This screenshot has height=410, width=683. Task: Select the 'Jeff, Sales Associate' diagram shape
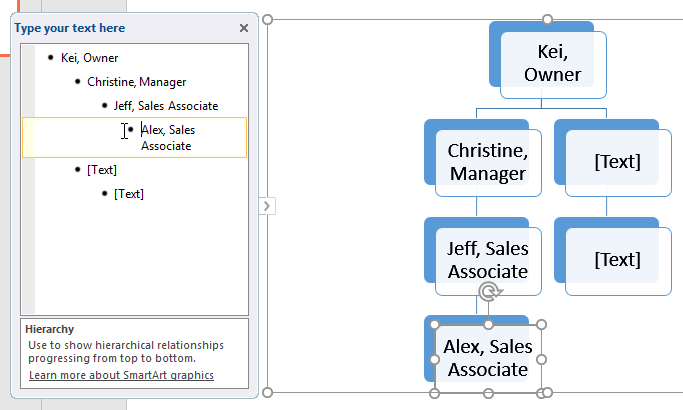(x=487, y=259)
